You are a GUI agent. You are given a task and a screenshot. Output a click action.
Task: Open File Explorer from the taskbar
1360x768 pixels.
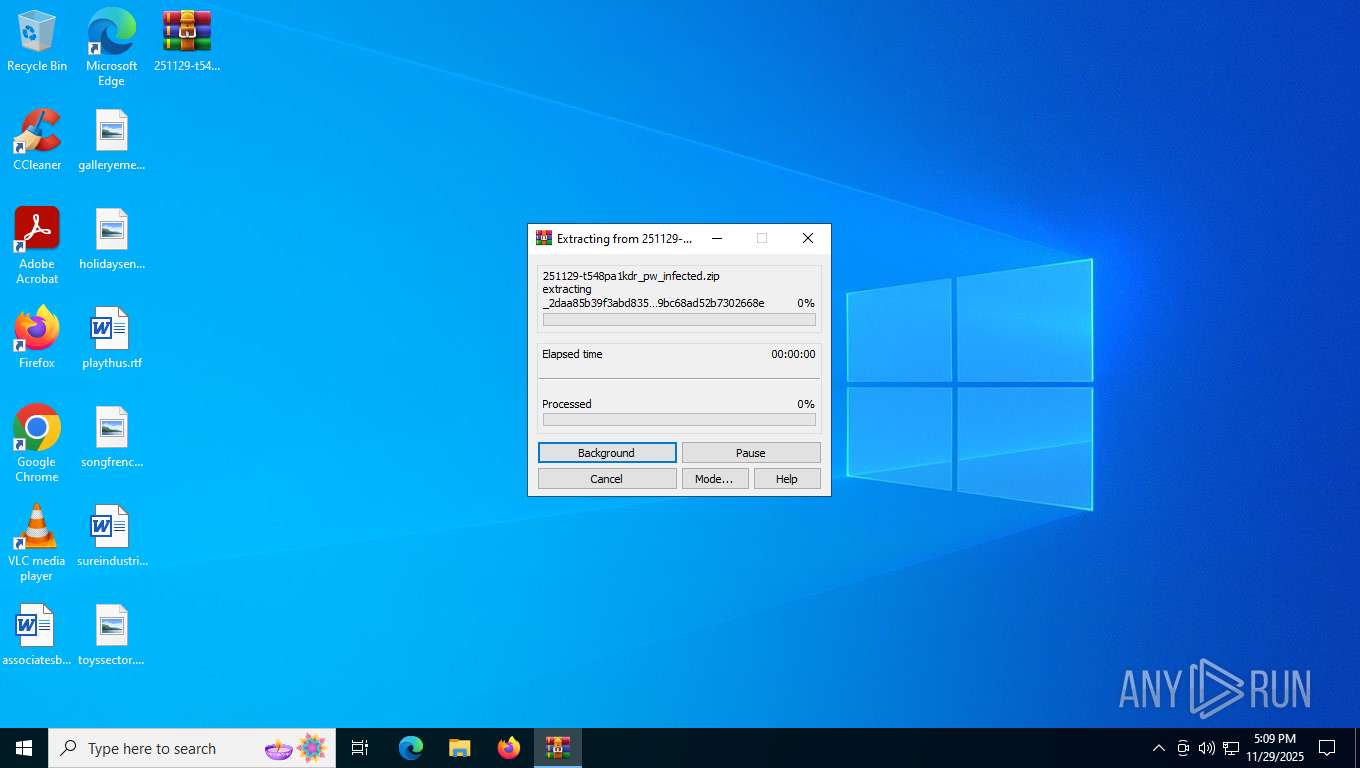[x=459, y=748]
